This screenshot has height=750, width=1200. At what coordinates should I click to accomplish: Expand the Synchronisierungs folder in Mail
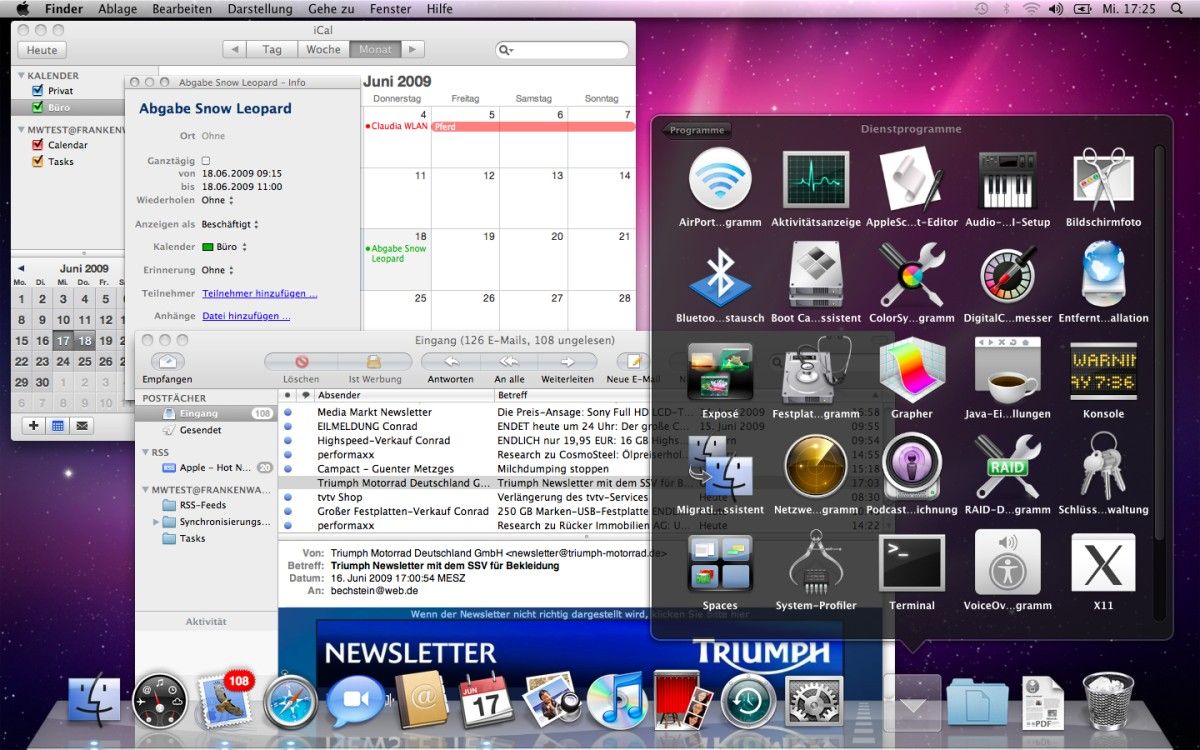coord(156,522)
